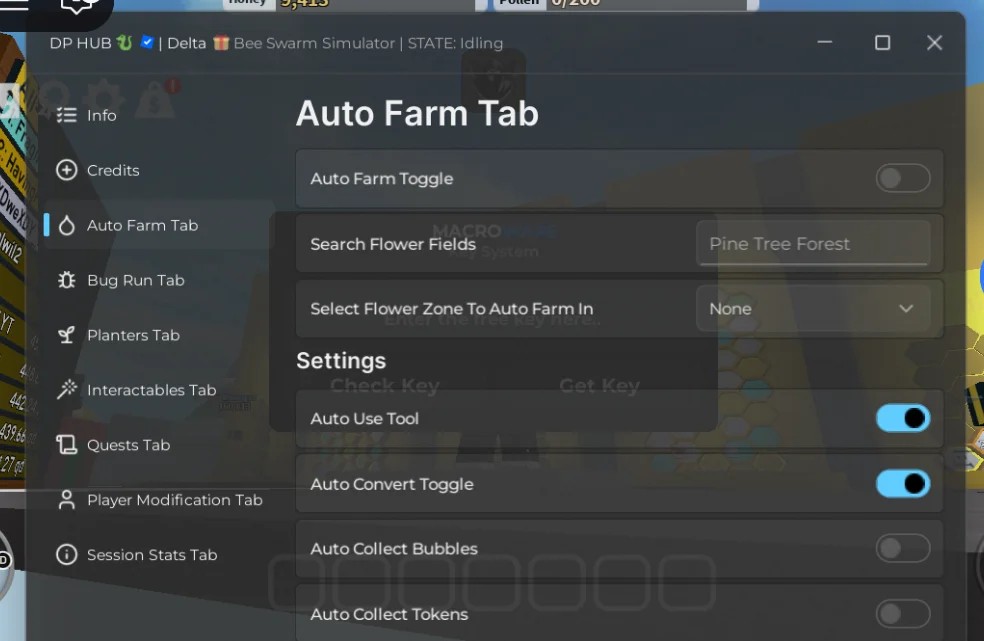Screen dimensions: 984x641
Task: Click the Search Flower Fields label
Action: click(x=393, y=244)
